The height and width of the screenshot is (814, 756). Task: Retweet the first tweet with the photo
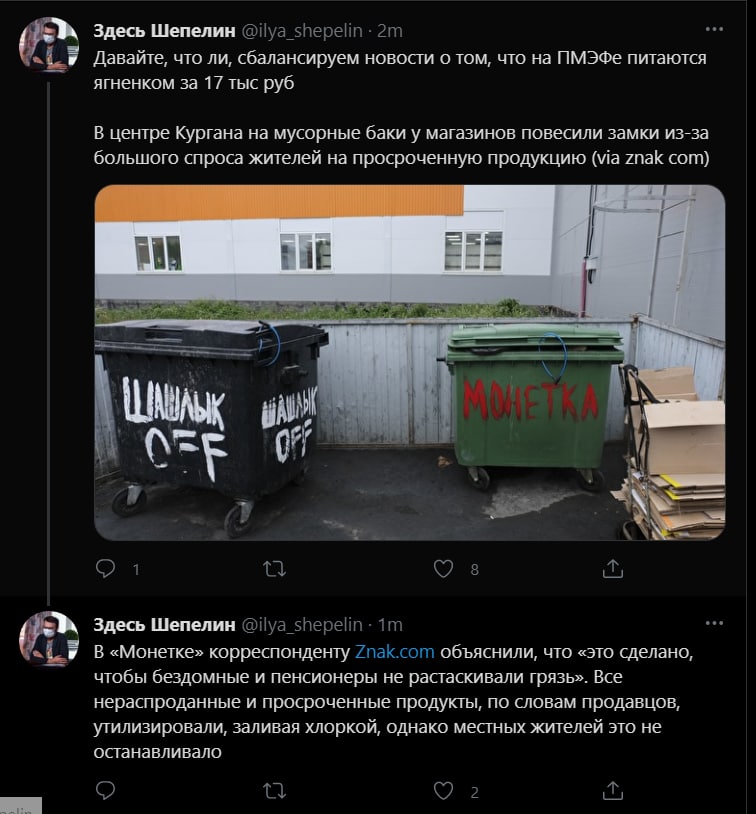pos(274,569)
